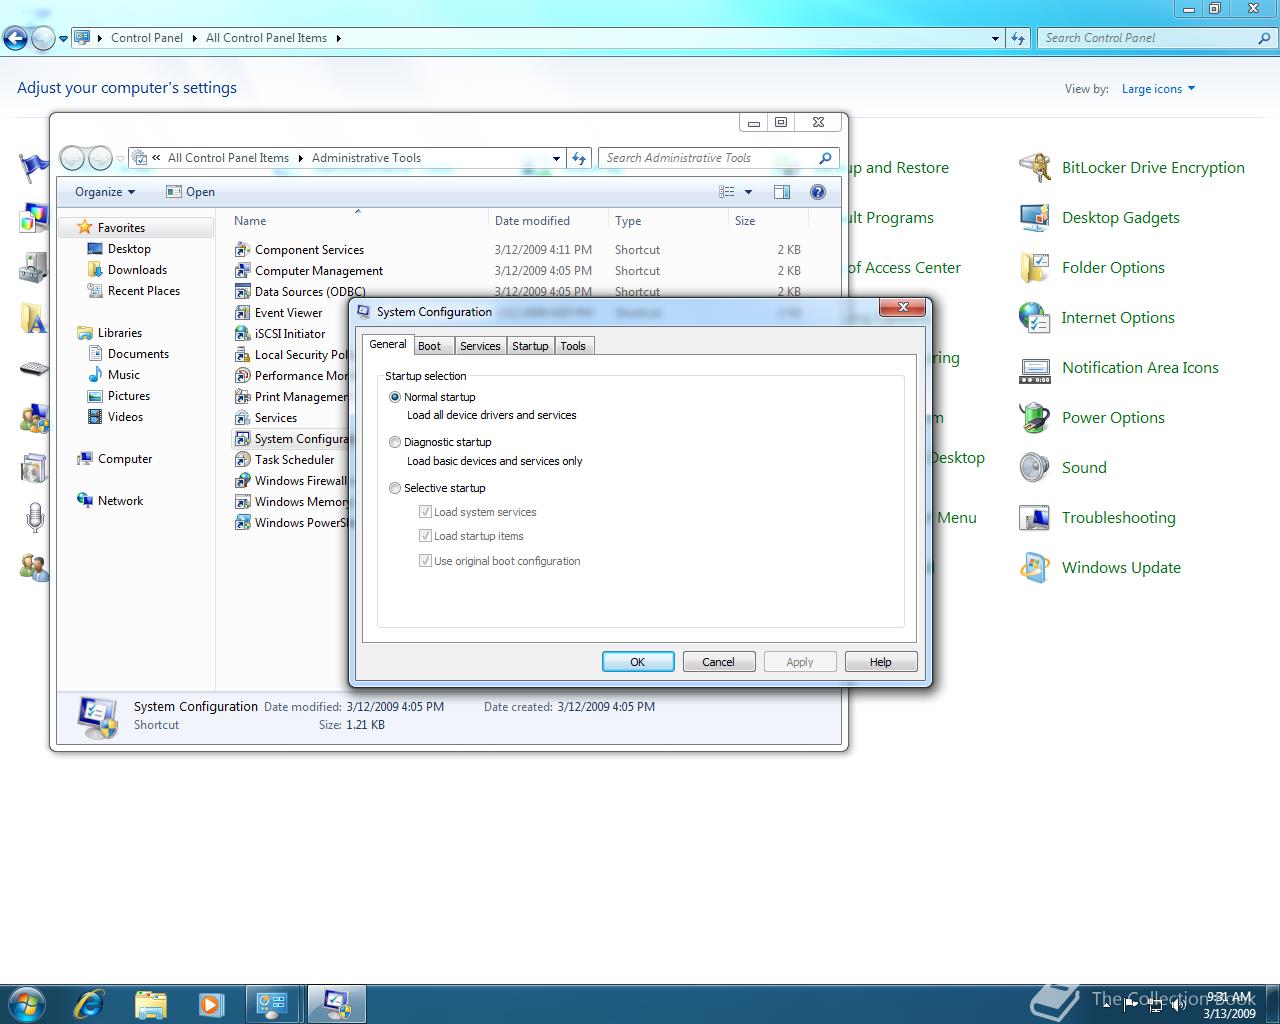
Task: Open the Organize dropdown menu
Action: click(x=104, y=192)
